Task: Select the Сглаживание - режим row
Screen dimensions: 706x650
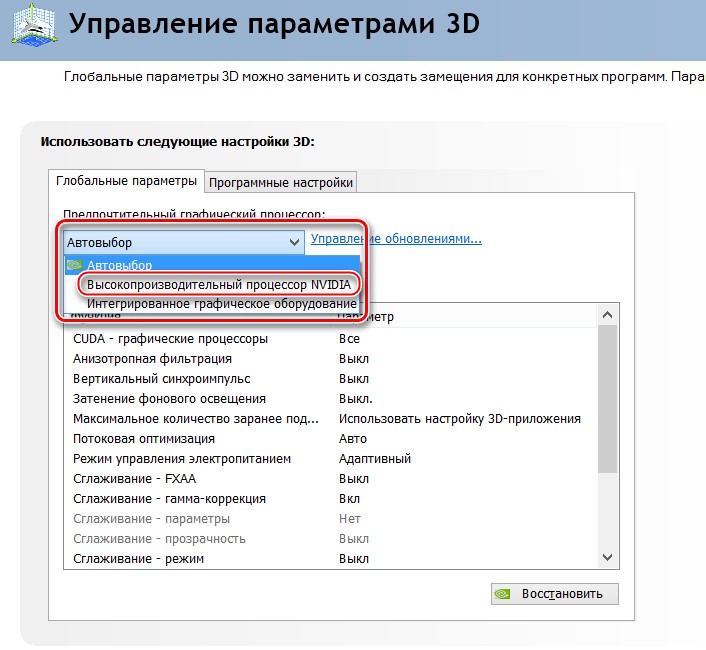Action: tap(331, 559)
